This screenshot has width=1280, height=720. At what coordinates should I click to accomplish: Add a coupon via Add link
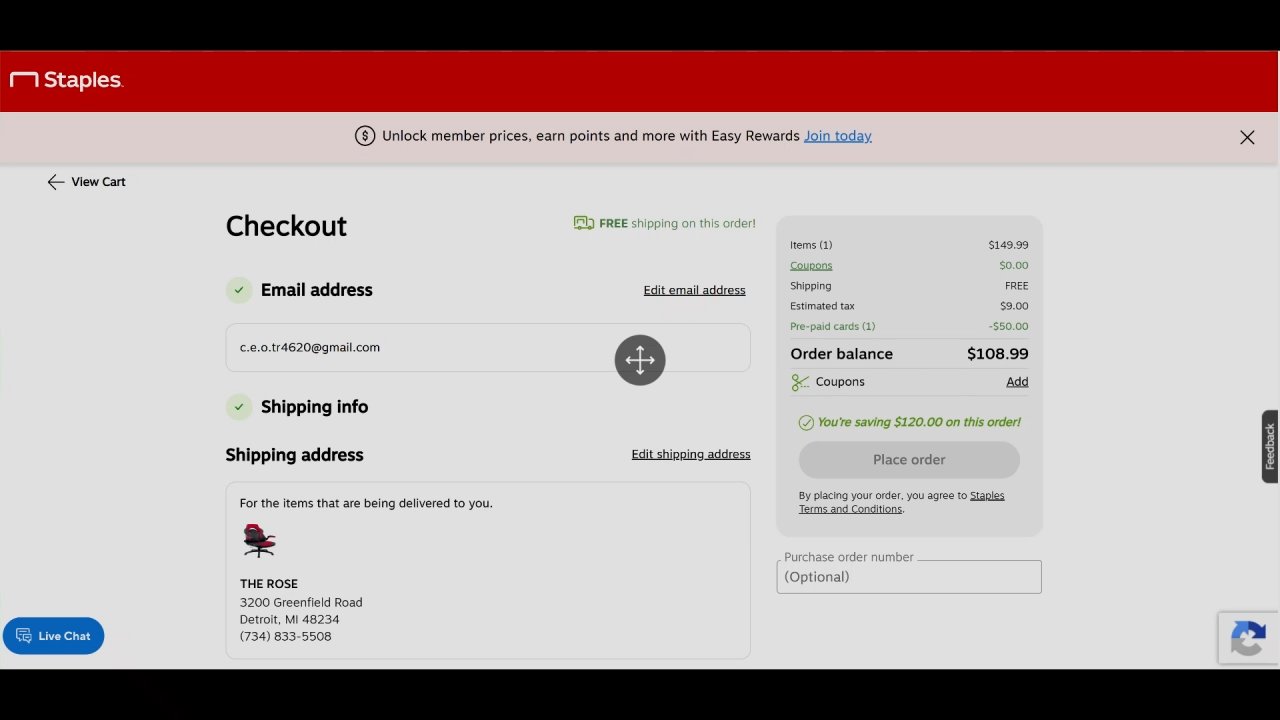tap(1017, 382)
